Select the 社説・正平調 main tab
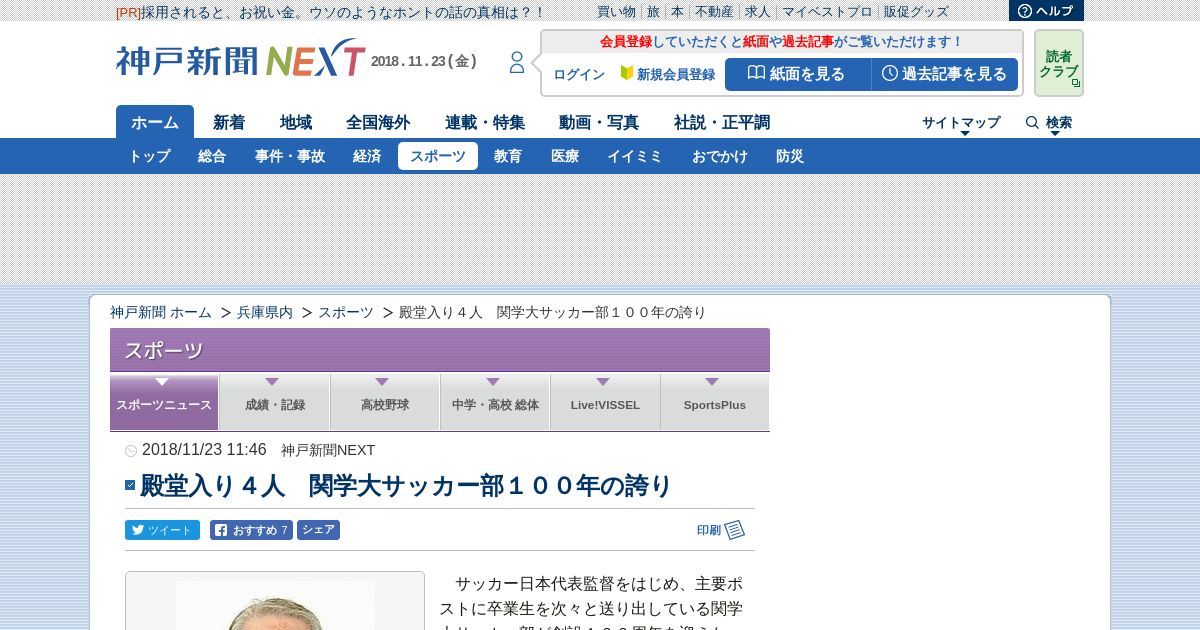The height and width of the screenshot is (630, 1200). pyautogui.click(x=722, y=122)
